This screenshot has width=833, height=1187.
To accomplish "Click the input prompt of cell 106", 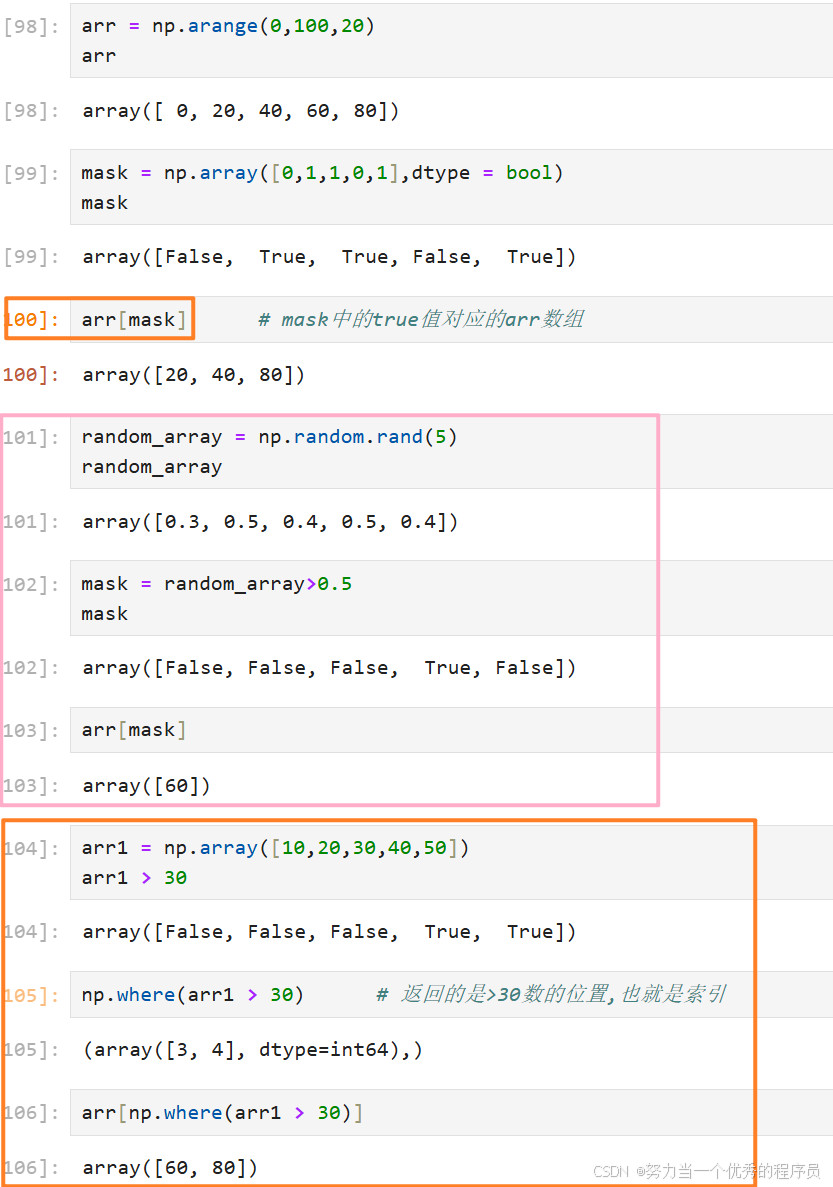I will coord(31,1114).
